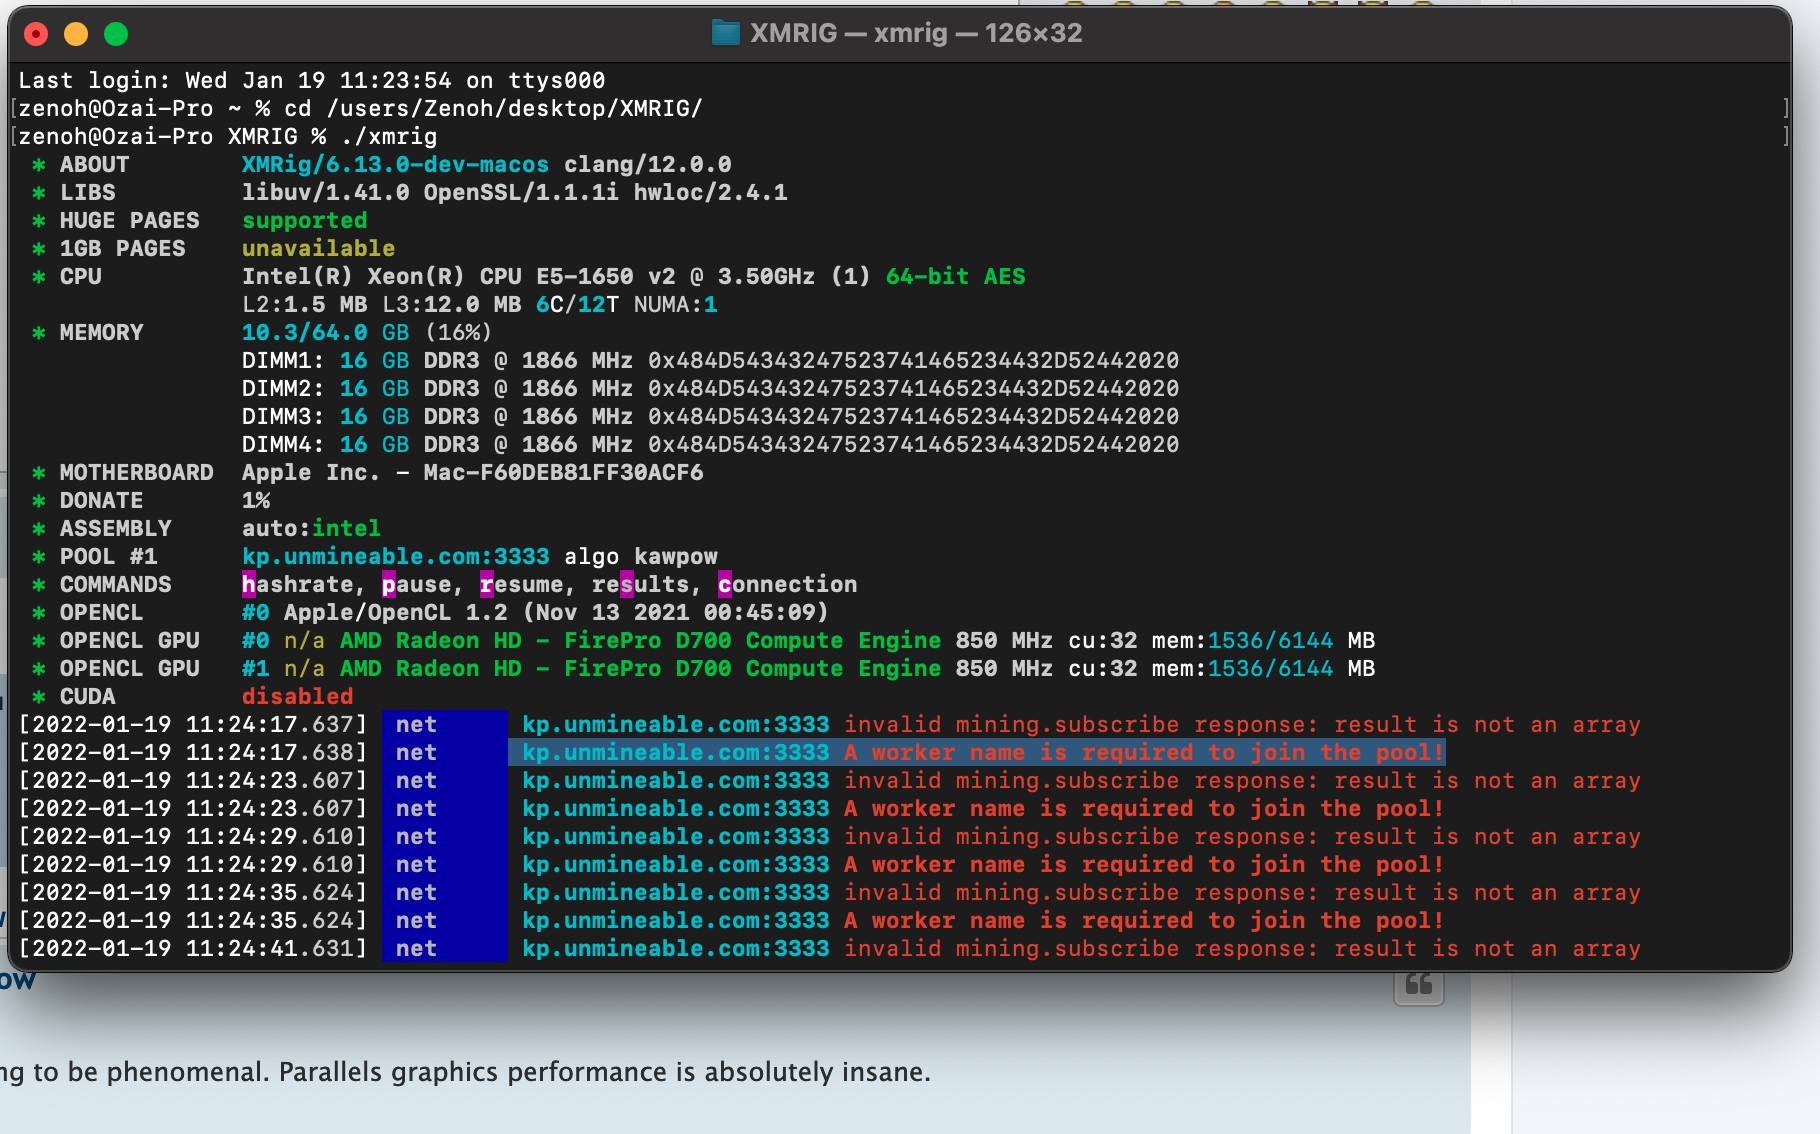Click the '1%' DONATE value
The height and width of the screenshot is (1134, 1820).
[x=256, y=500]
